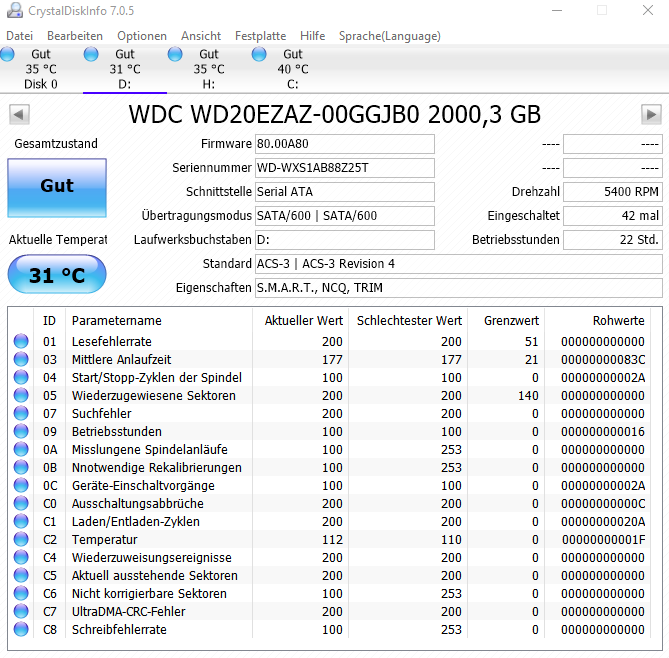Click status orb for Wiederzugewiesene Sektoren row
This screenshot has width=669, height=658.
(21, 396)
